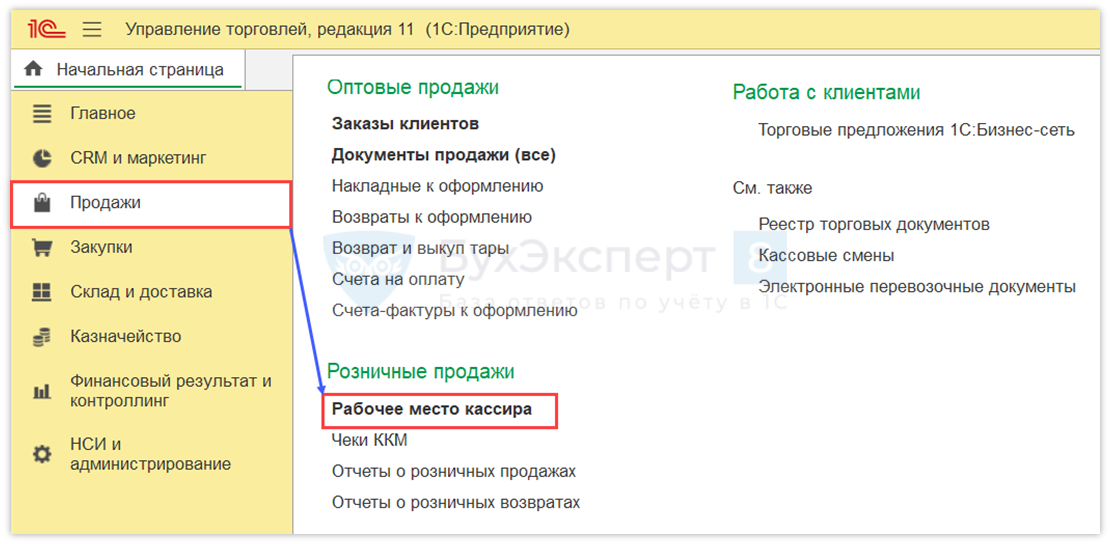
Task: Open the CRM и маркетинг section
Action: click(x=151, y=158)
